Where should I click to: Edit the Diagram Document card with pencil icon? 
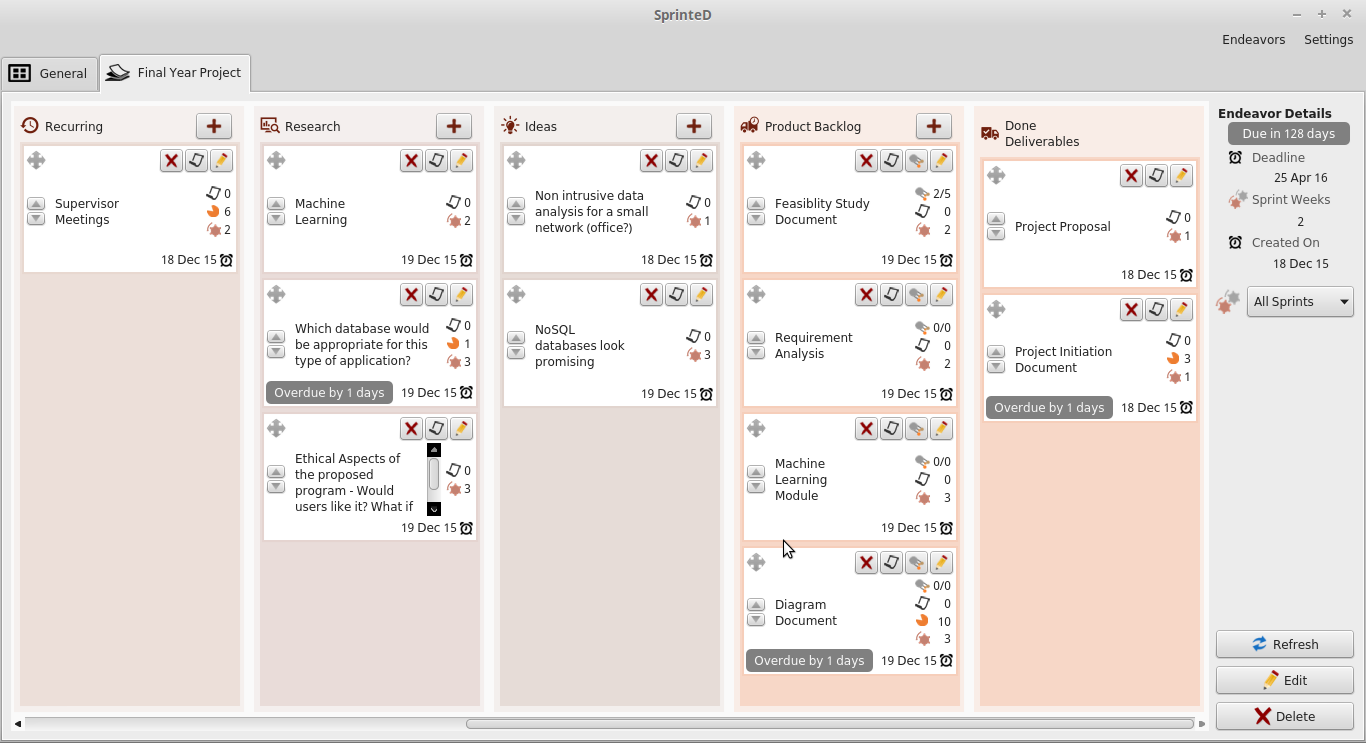pos(941,563)
